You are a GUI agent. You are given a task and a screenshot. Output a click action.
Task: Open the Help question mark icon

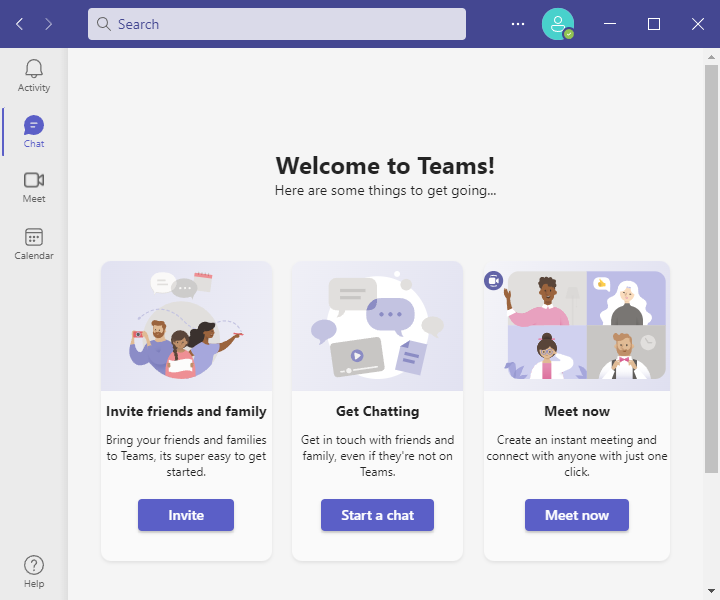[x=34, y=565]
